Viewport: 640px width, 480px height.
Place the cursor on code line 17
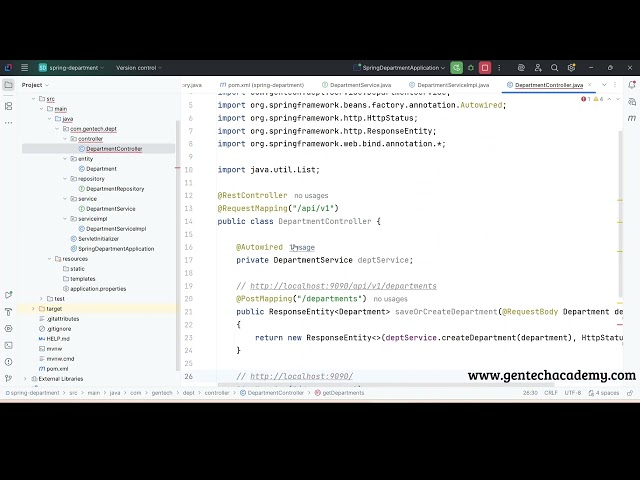pyautogui.click(x=324, y=260)
